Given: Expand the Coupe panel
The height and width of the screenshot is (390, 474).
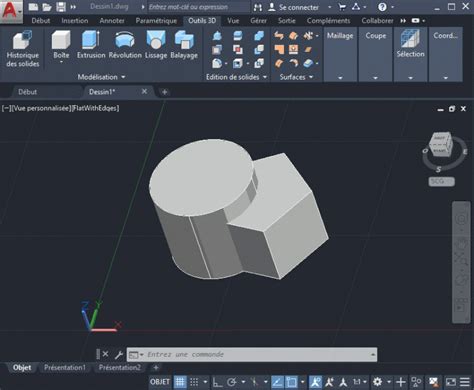Looking at the screenshot, I should (x=375, y=78).
